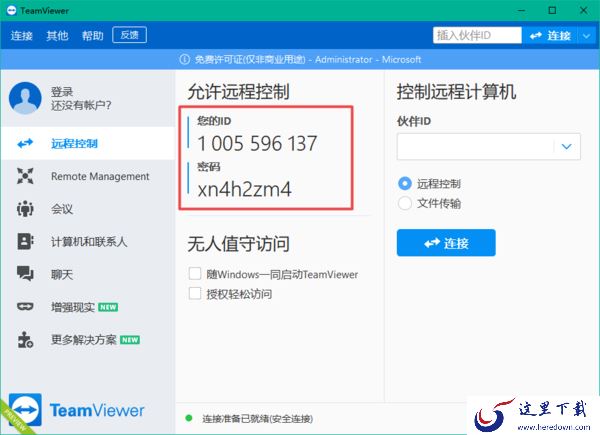Click the top toolbar 连接 button
Screen dimensions: 600x435
[x=550, y=36]
